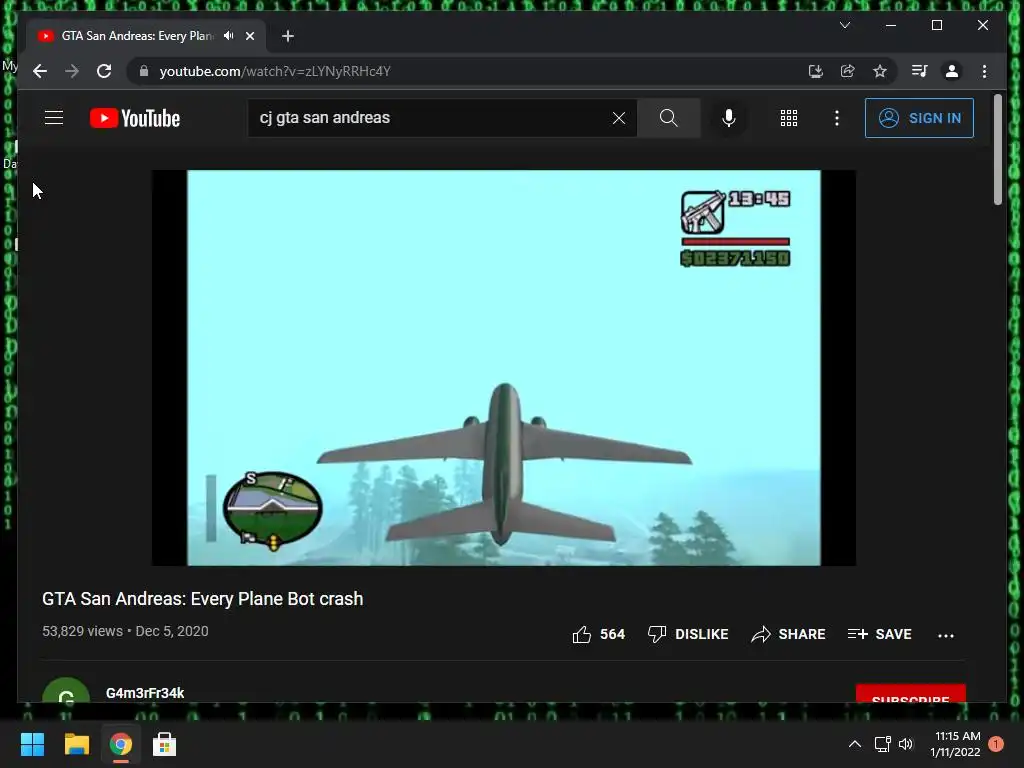Image resolution: width=1024 pixels, height=768 pixels.
Task: Like the video with thumbs up
Action: click(x=598, y=634)
